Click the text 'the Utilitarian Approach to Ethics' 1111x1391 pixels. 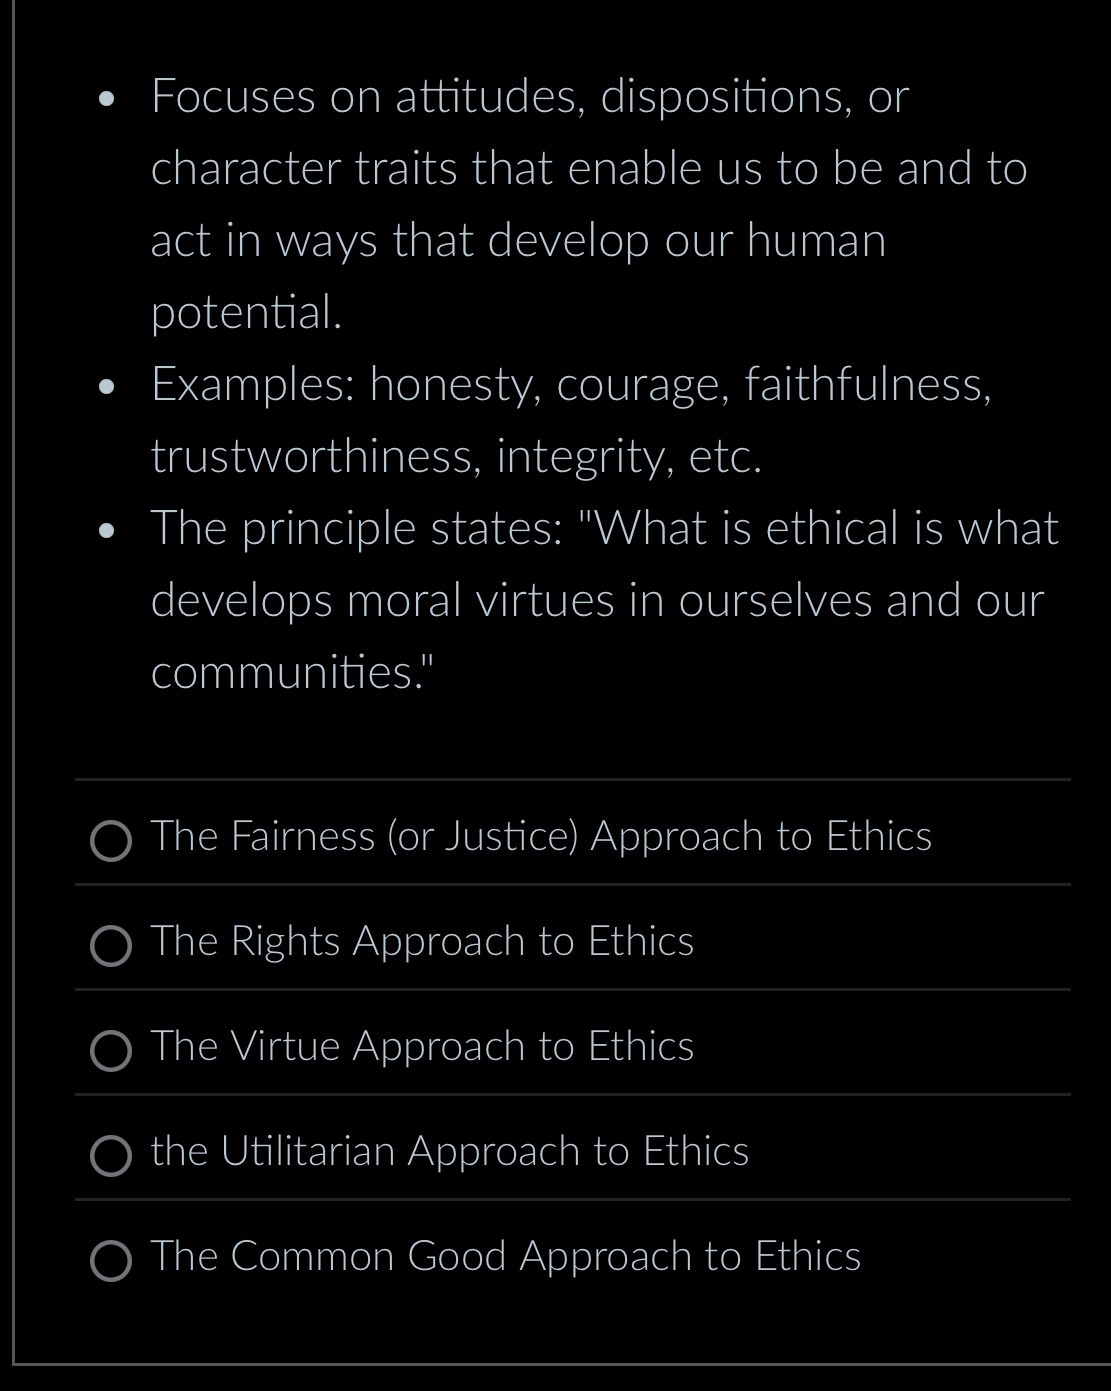[450, 1151]
